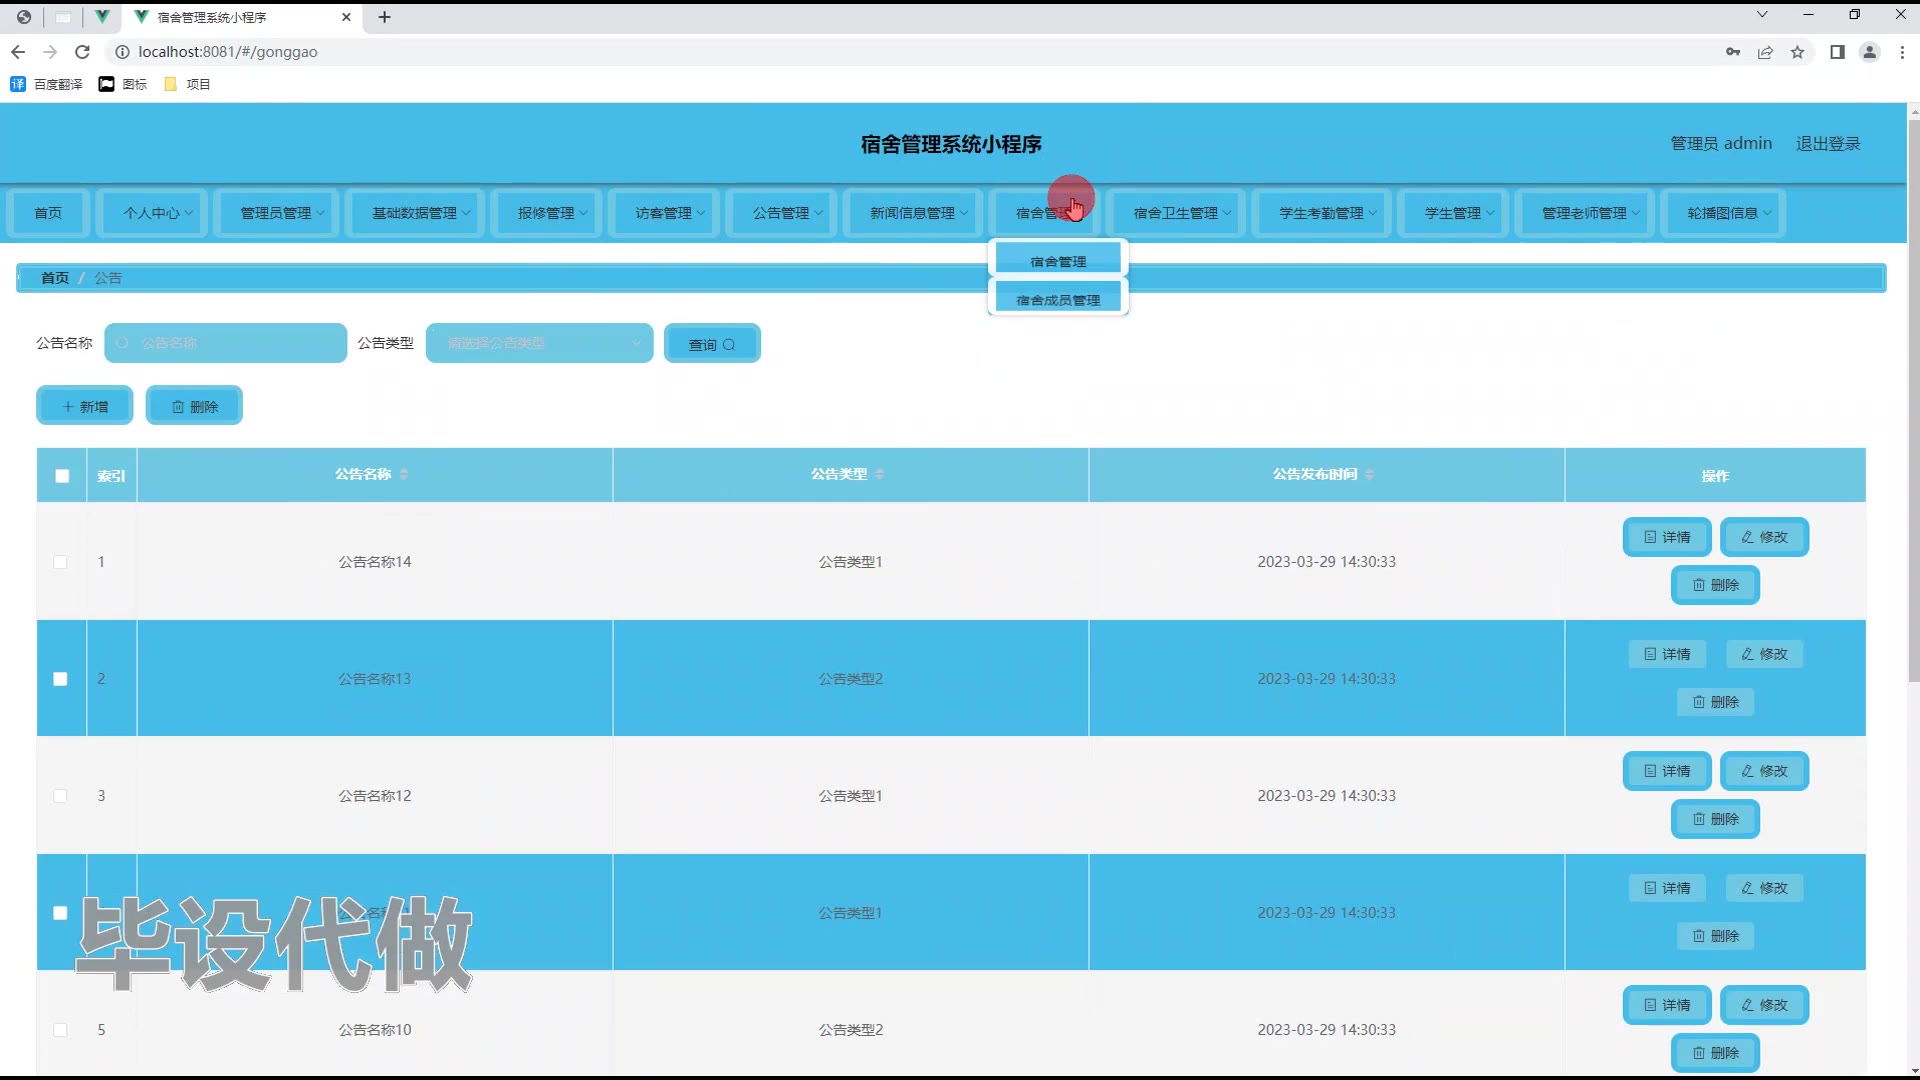Open the browser profile avatar icon
Image resolution: width=1920 pixels, height=1080 pixels.
(1868, 52)
